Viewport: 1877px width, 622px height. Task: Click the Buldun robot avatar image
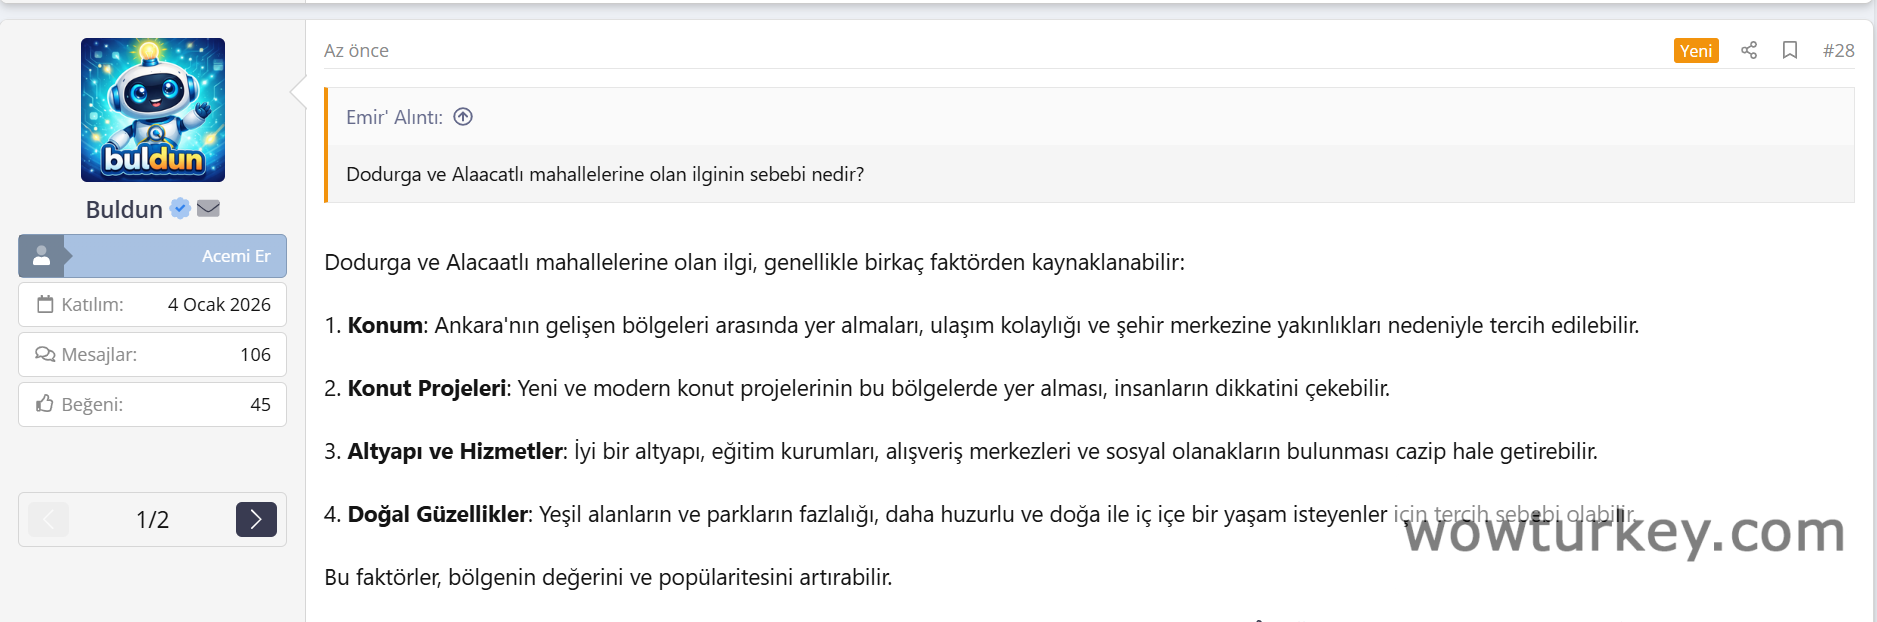(x=153, y=110)
